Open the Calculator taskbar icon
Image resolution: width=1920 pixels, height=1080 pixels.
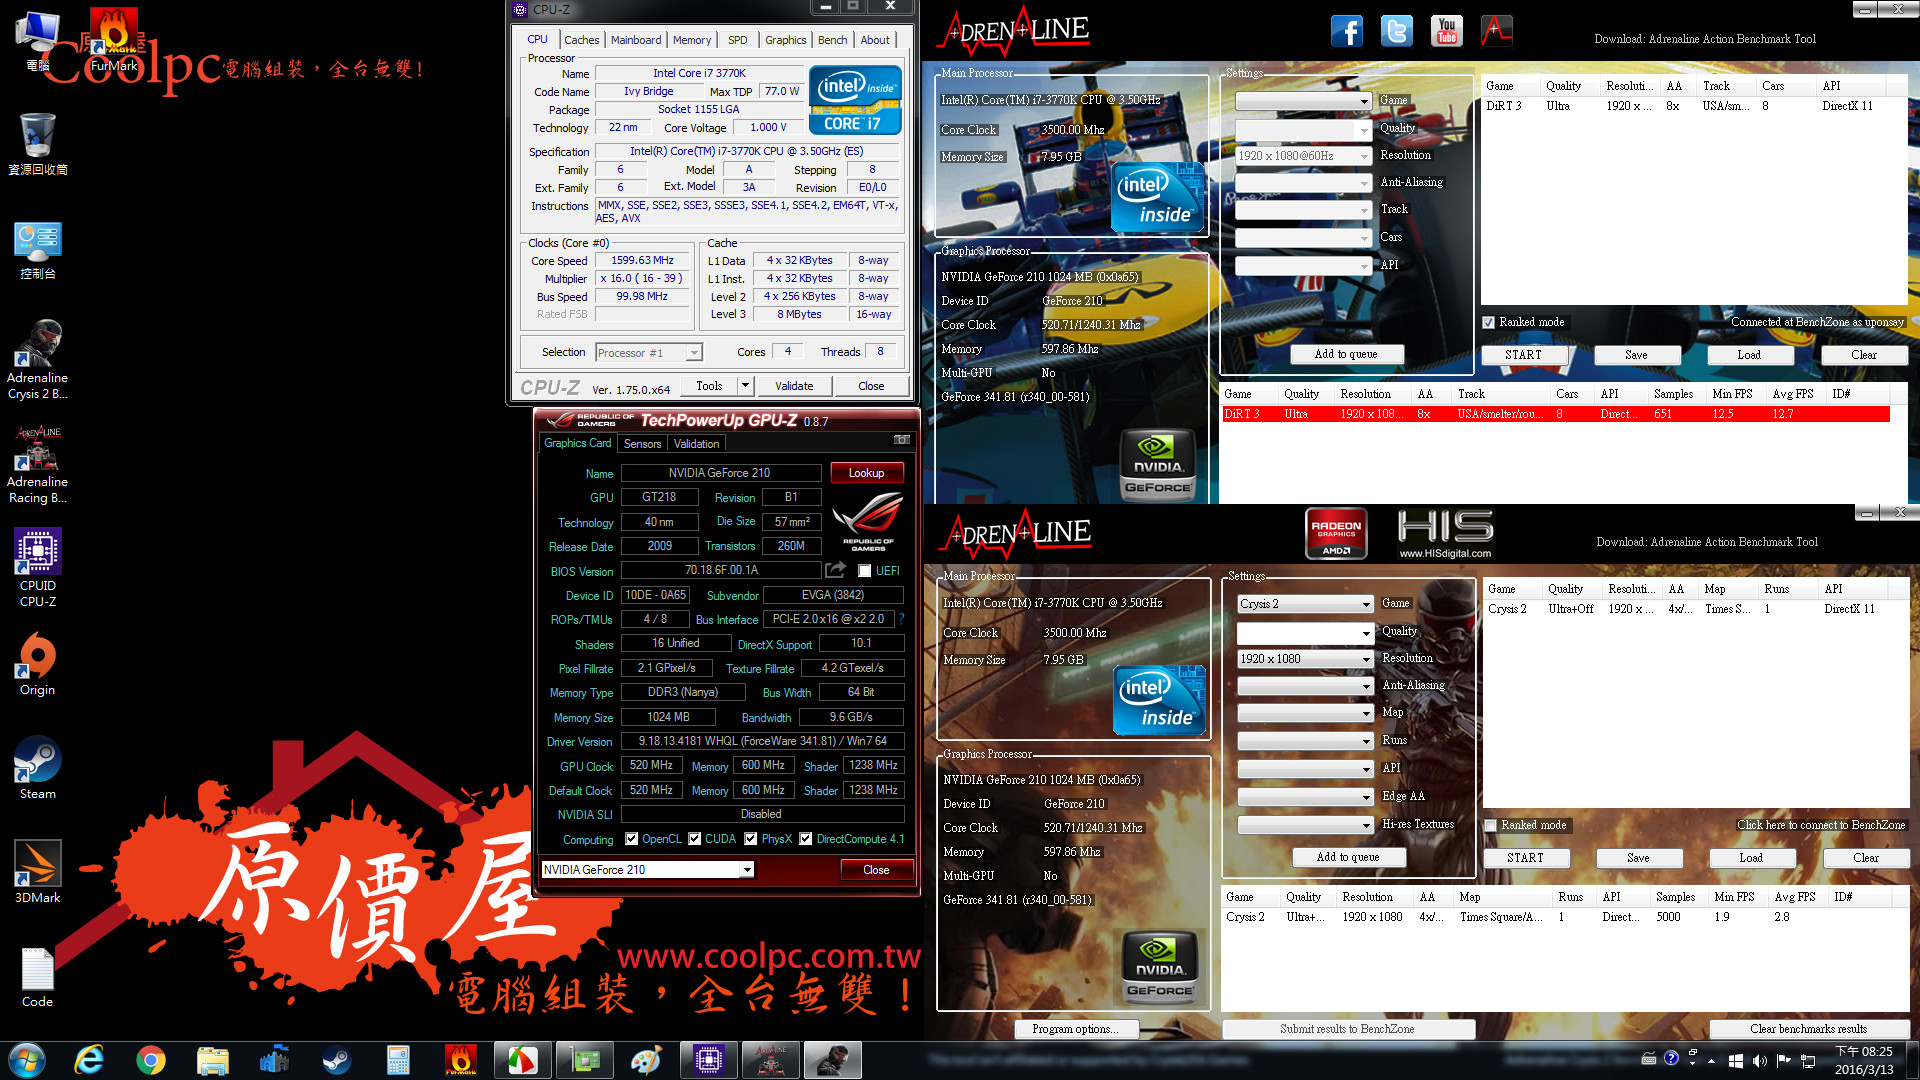[x=399, y=1060]
